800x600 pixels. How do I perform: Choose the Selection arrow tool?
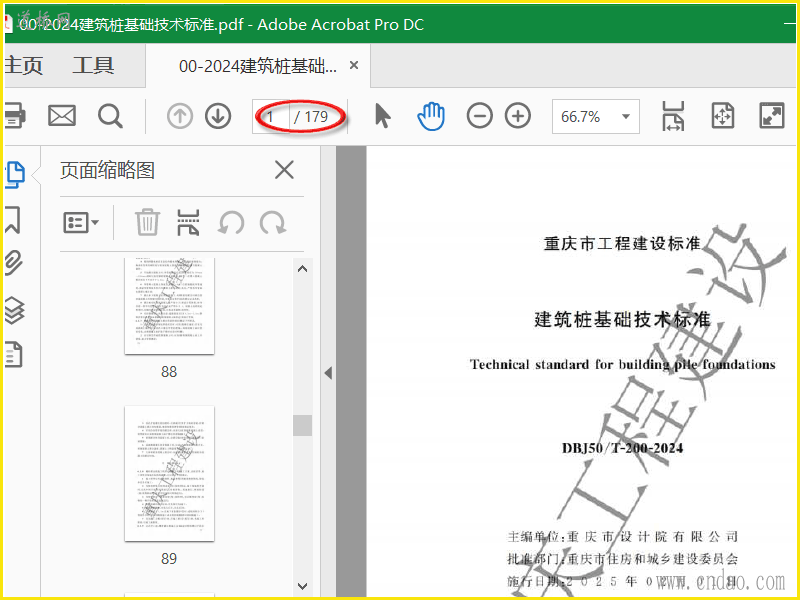(382, 116)
